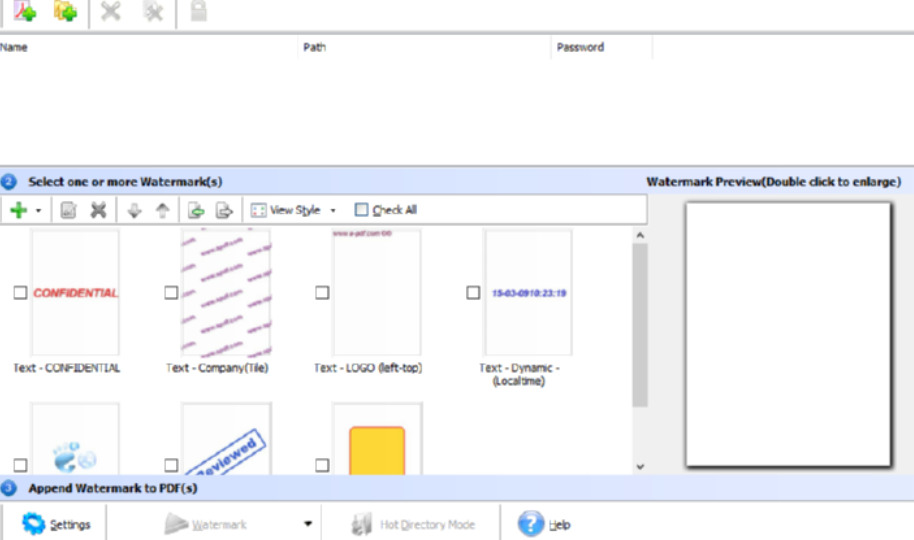Open the Add watermark dropdown arrow

[38, 211]
